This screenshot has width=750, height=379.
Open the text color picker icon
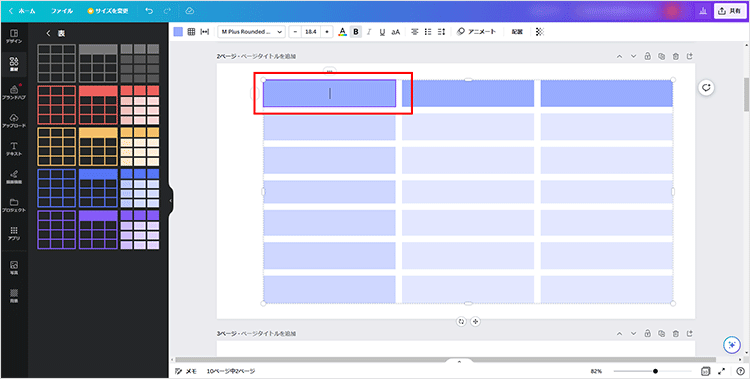point(342,32)
